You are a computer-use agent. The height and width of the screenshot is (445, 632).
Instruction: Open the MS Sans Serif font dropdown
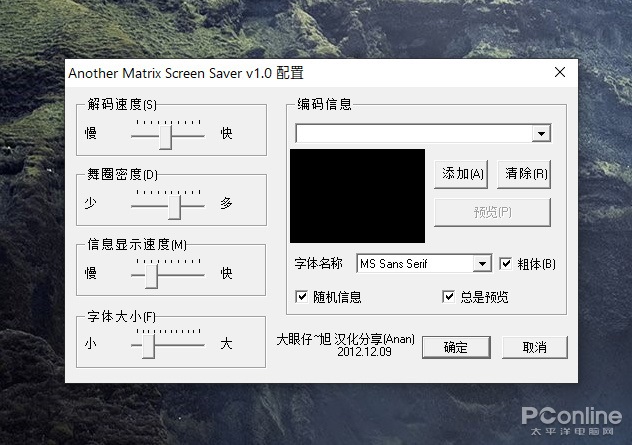click(x=482, y=264)
